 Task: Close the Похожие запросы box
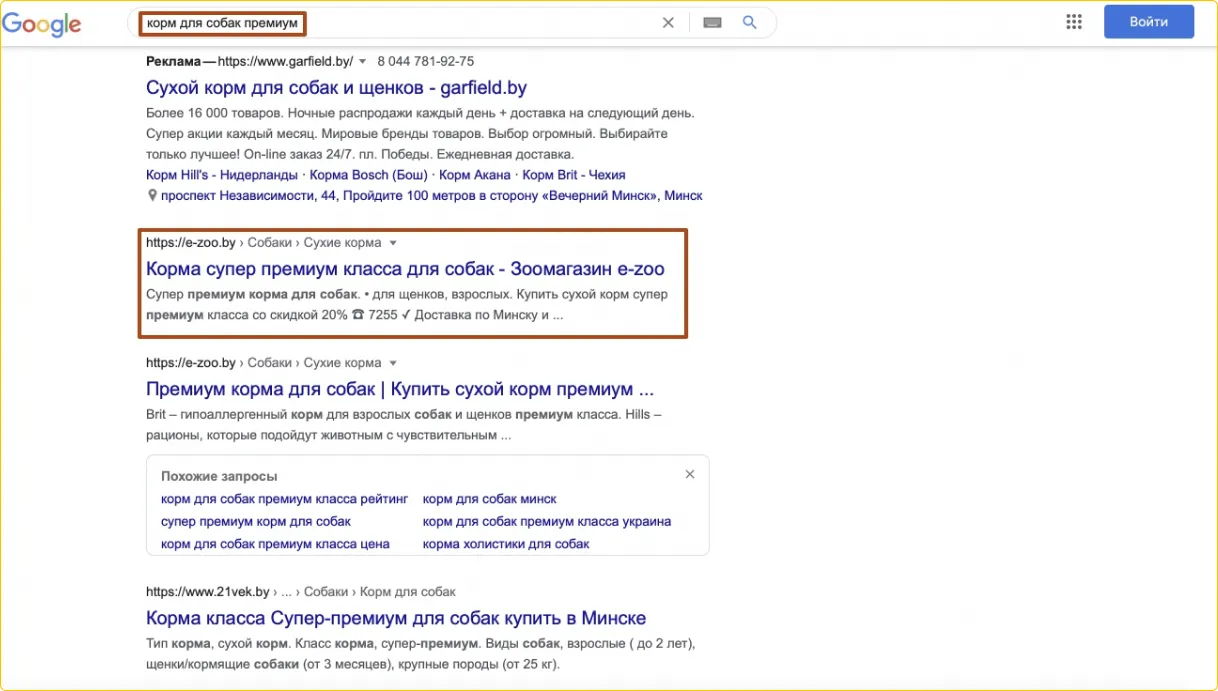coord(689,475)
